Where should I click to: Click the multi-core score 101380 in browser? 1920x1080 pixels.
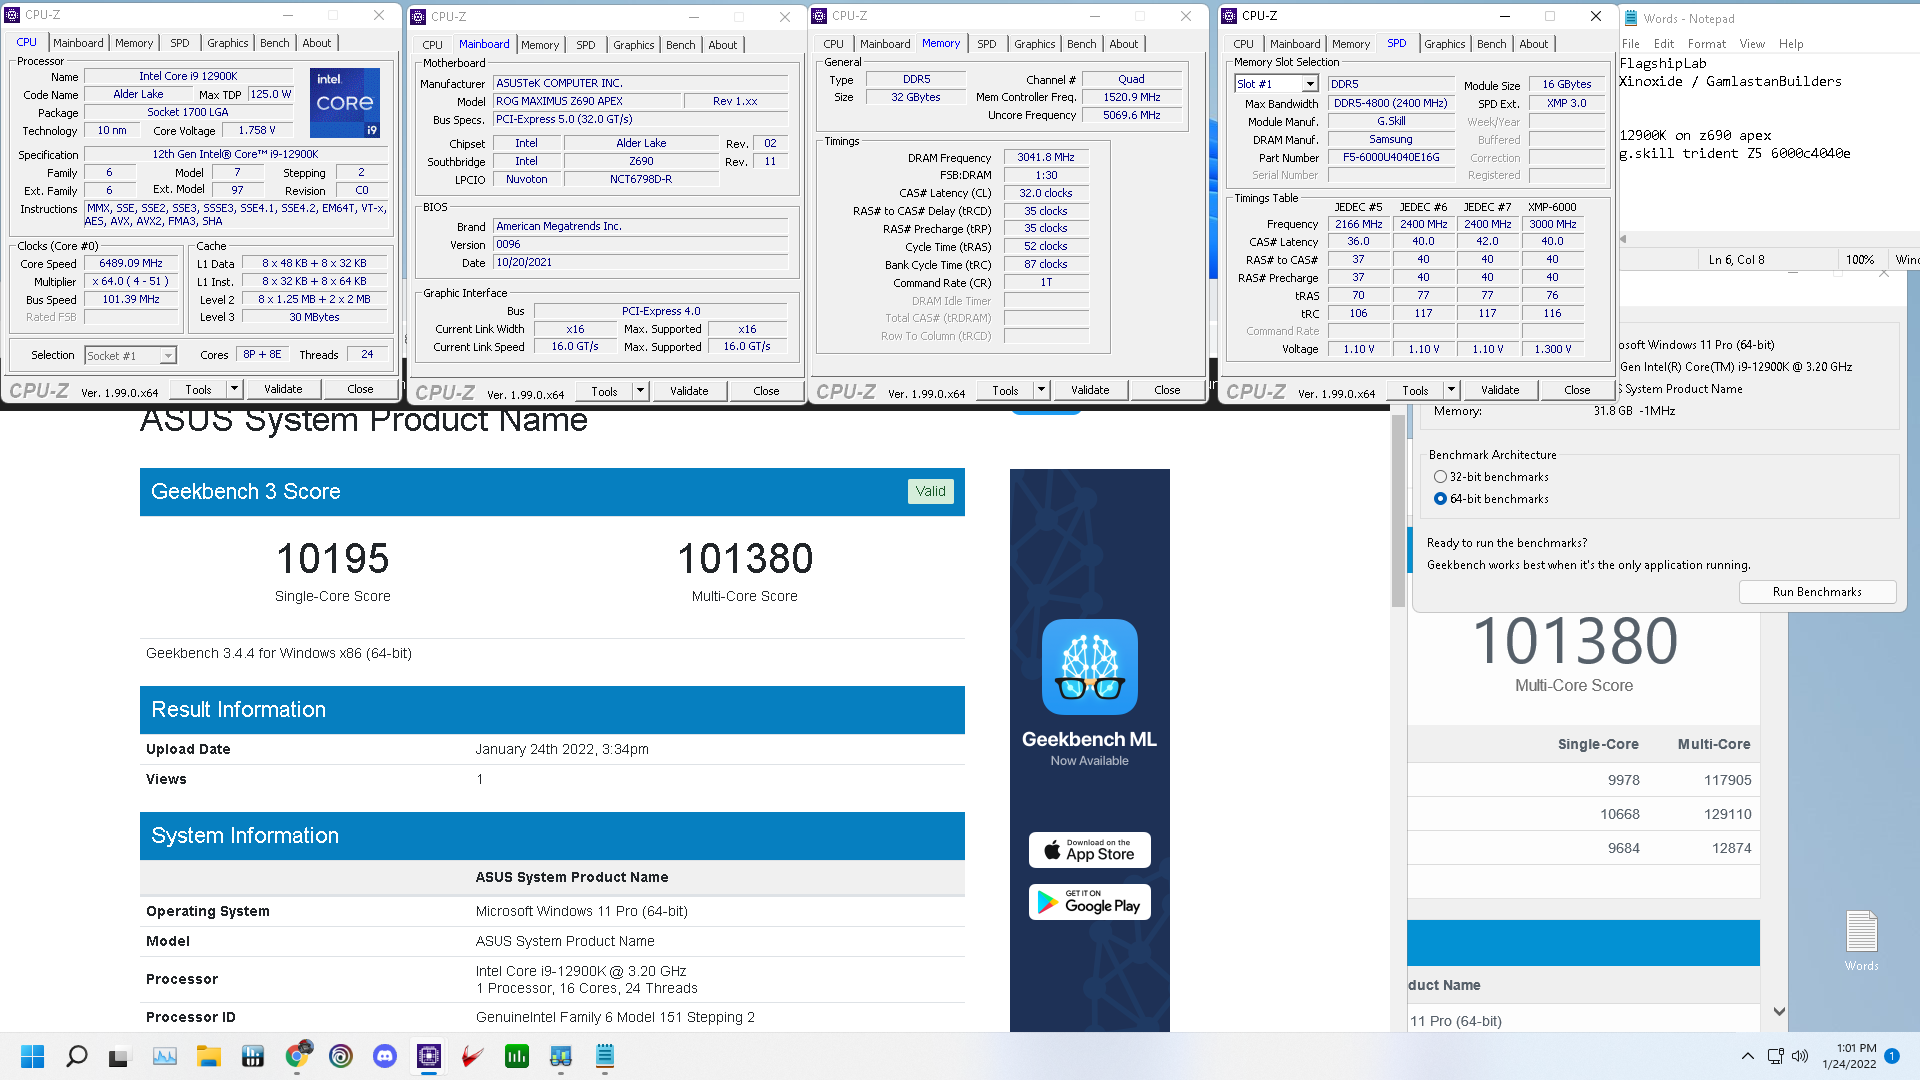pyautogui.click(x=745, y=559)
